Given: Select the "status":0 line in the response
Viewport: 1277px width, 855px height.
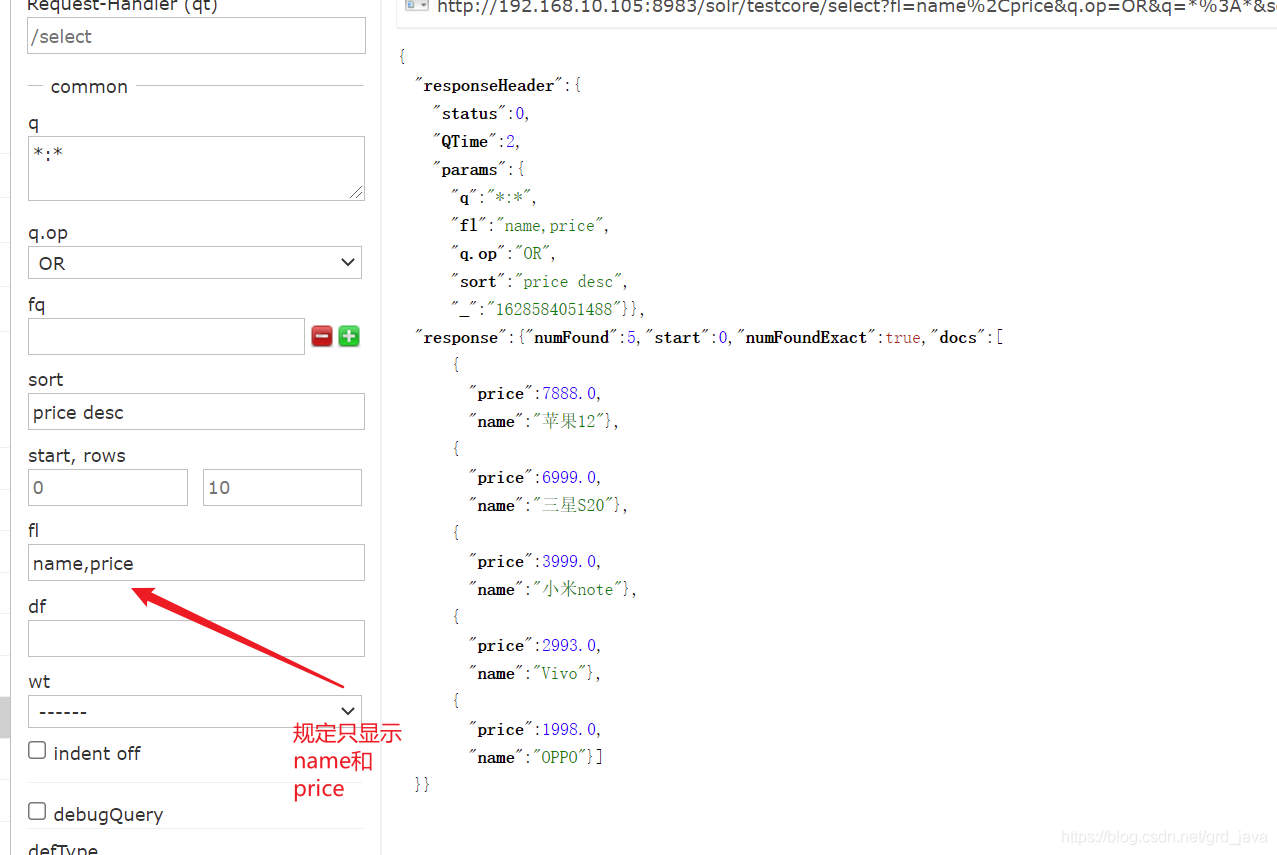Looking at the screenshot, I should 481,113.
